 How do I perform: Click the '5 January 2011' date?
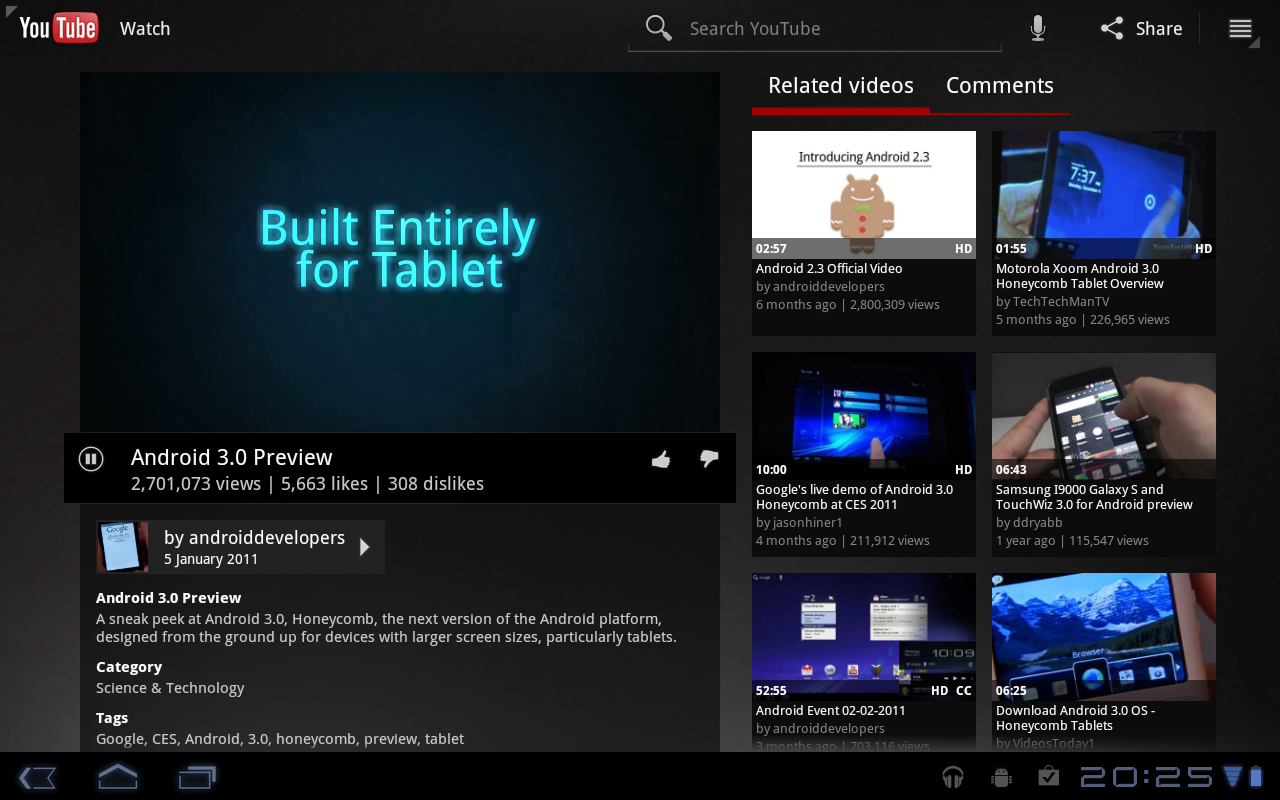tap(211, 560)
